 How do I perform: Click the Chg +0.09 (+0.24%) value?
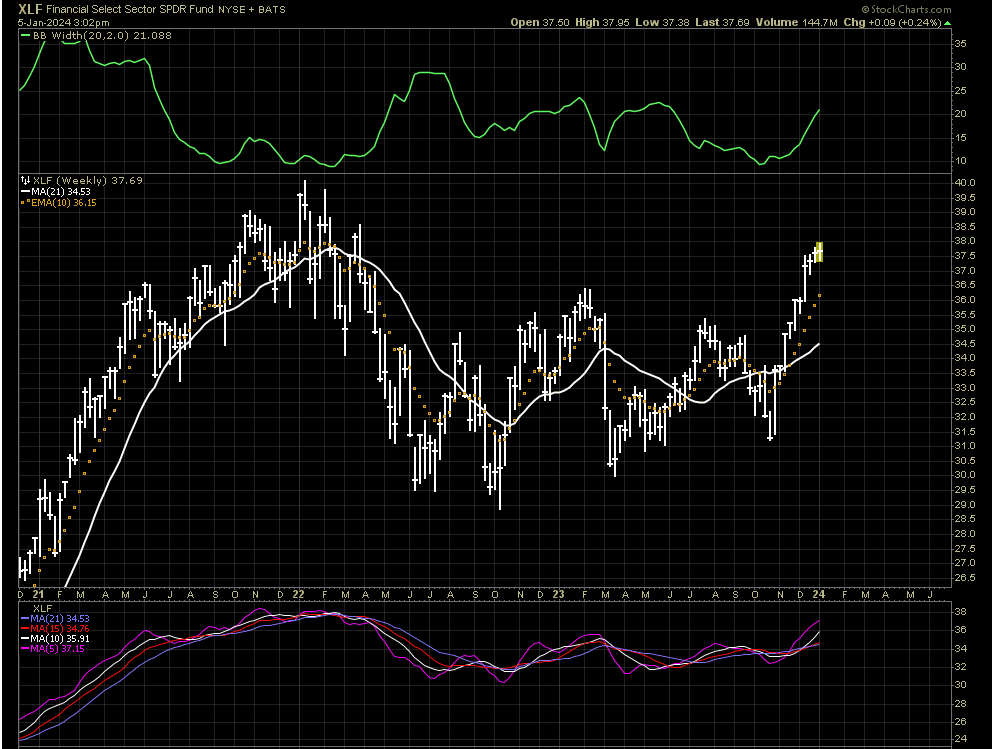coord(893,22)
